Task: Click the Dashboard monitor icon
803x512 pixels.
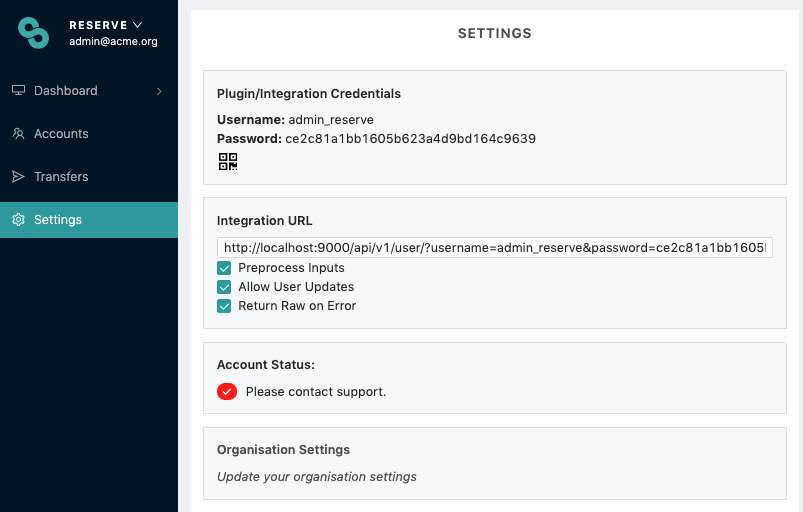Action: click(18, 91)
